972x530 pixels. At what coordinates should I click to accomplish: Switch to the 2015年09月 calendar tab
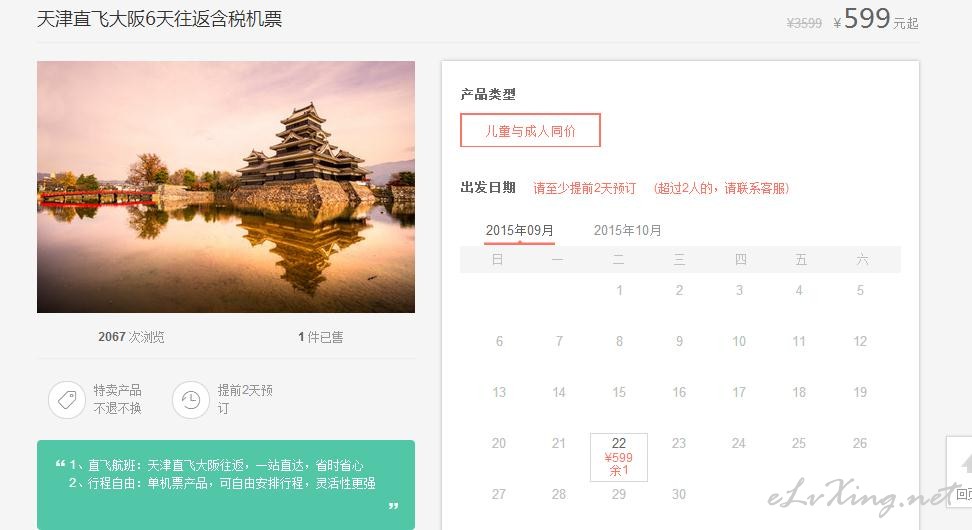(519, 231)
